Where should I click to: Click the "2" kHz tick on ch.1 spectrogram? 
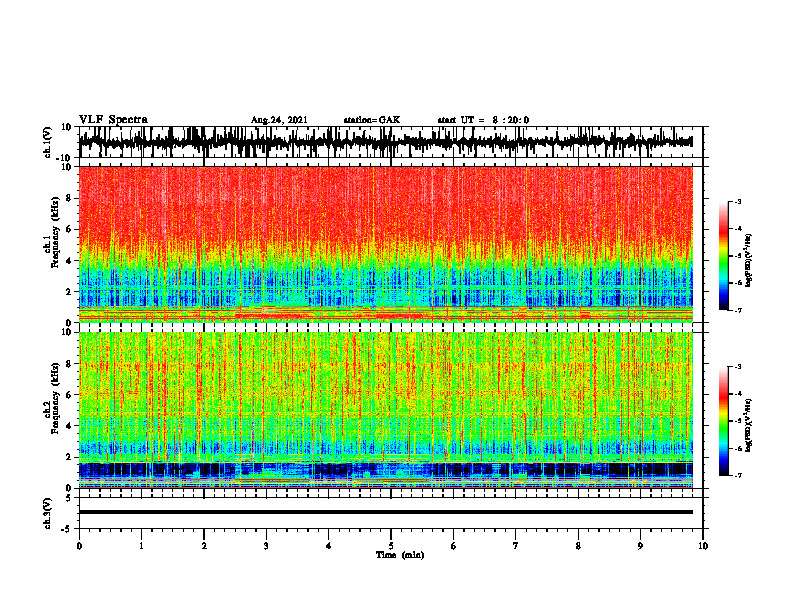(x=69, y=292)
